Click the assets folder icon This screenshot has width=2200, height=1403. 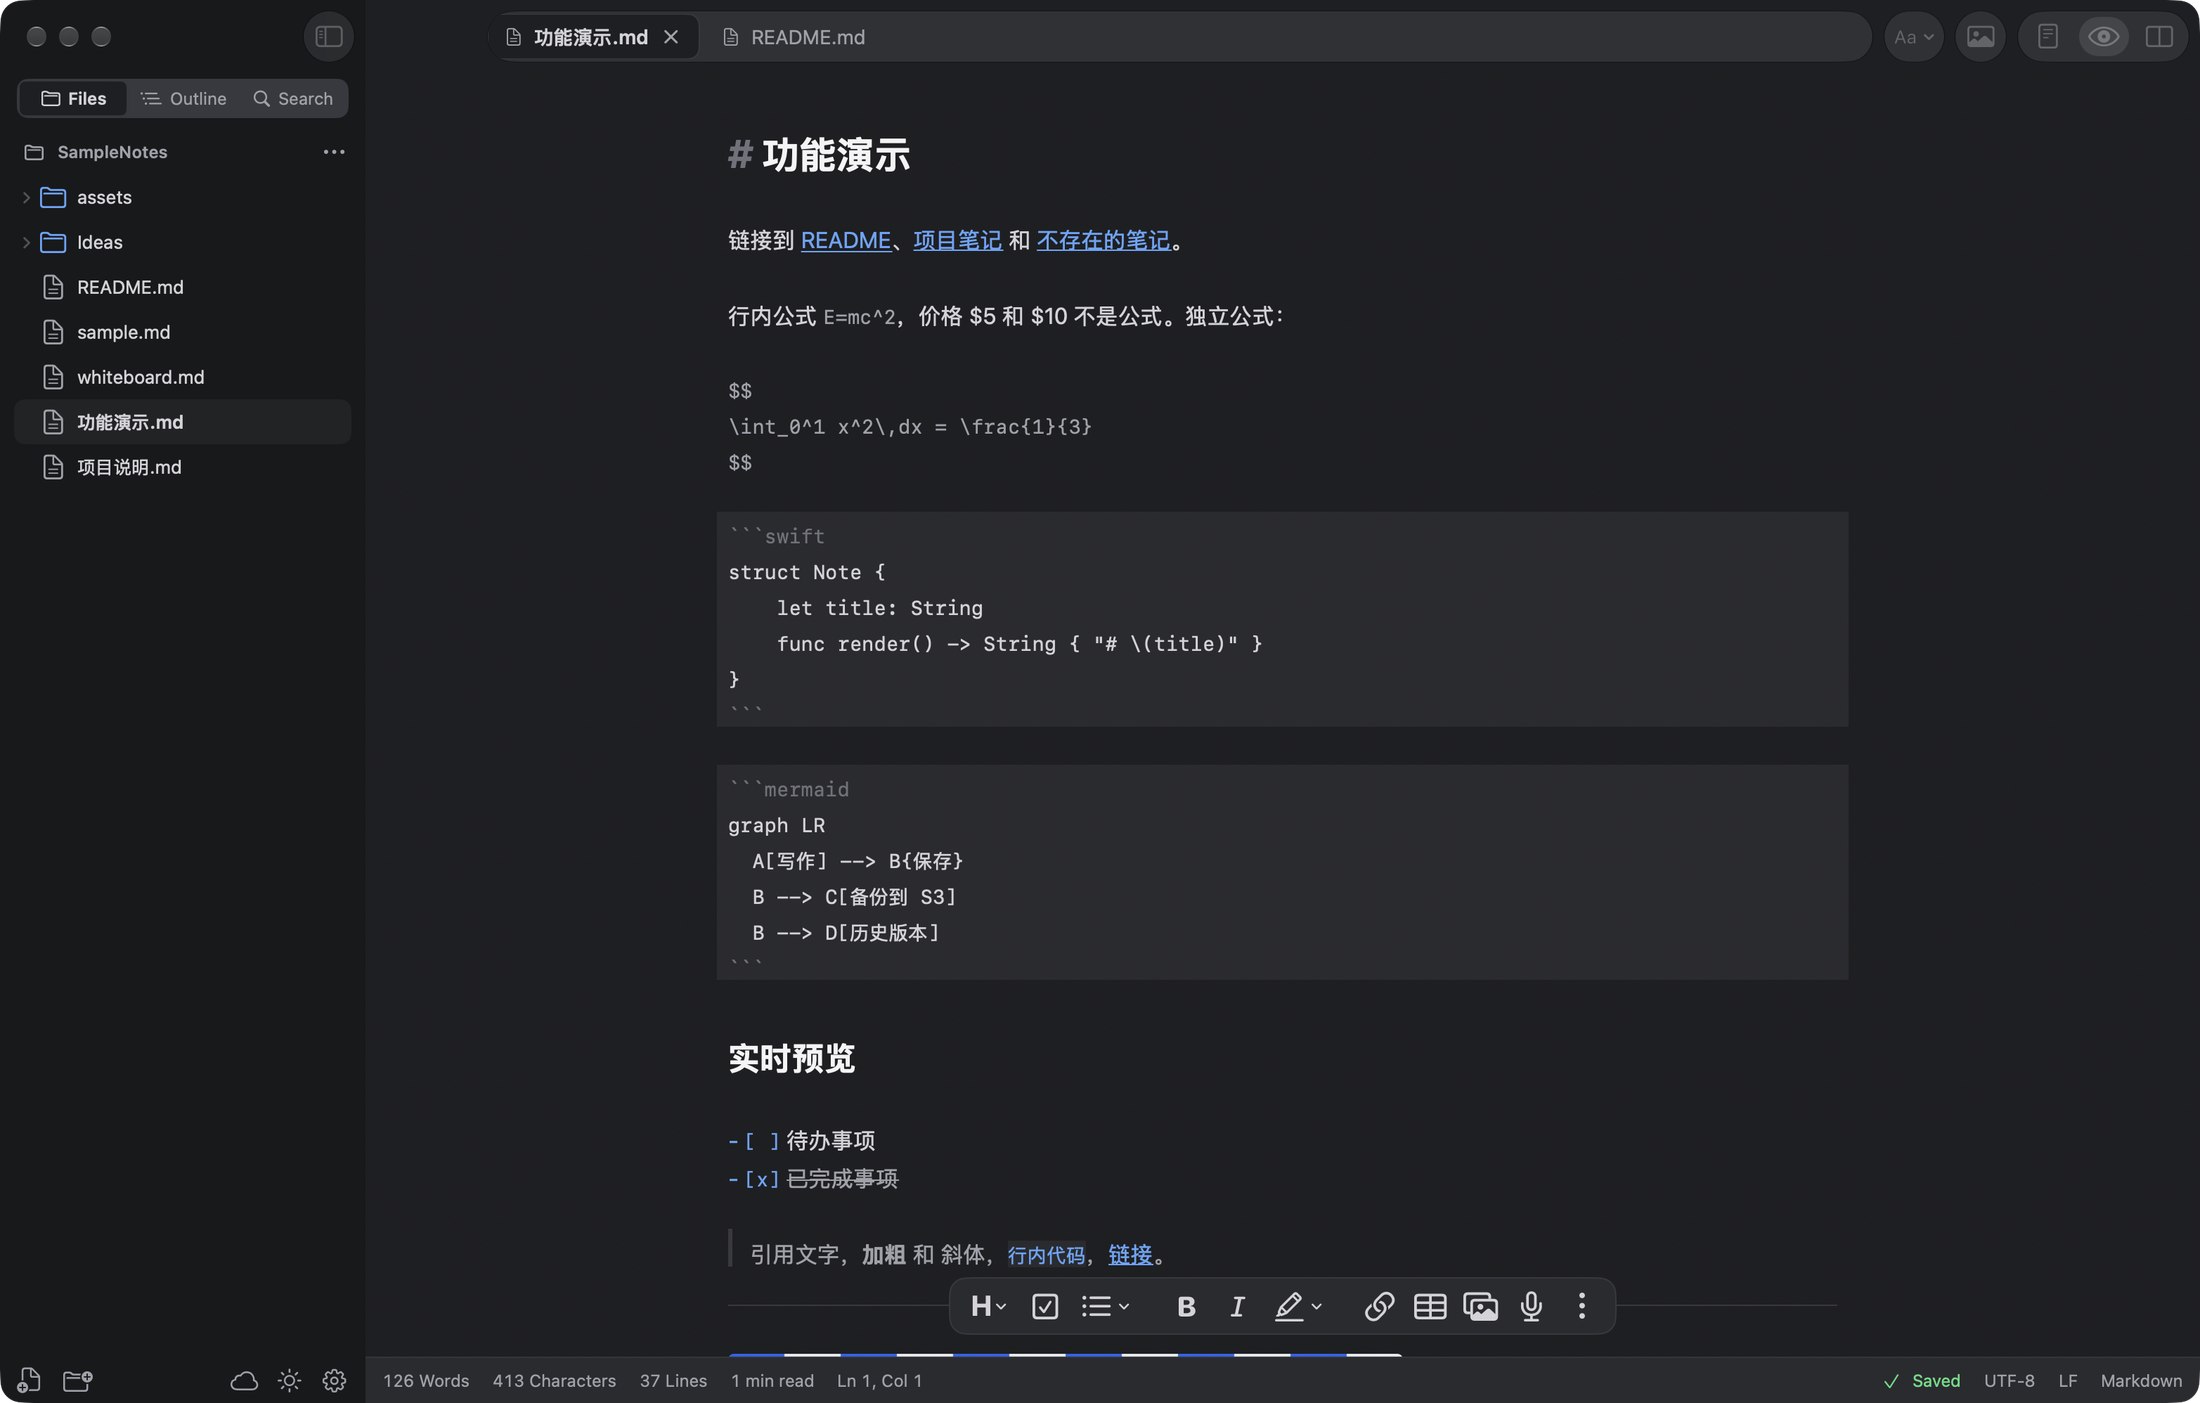tap(53, 197)
